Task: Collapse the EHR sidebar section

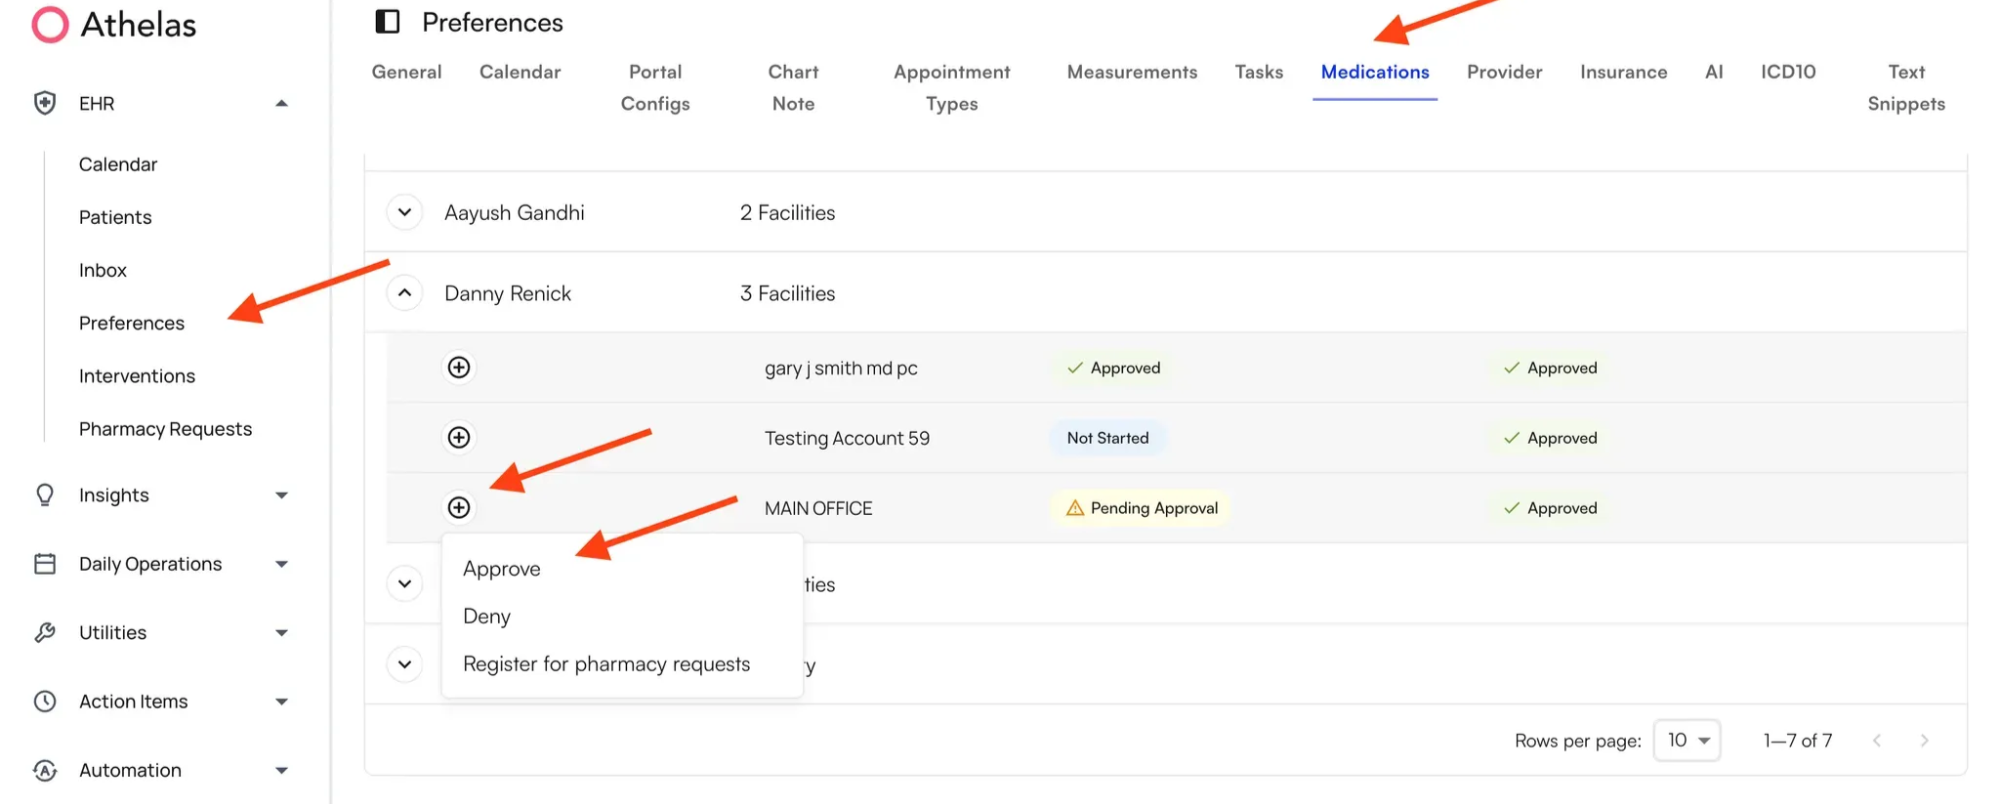Action: click(x=282, y=103)
